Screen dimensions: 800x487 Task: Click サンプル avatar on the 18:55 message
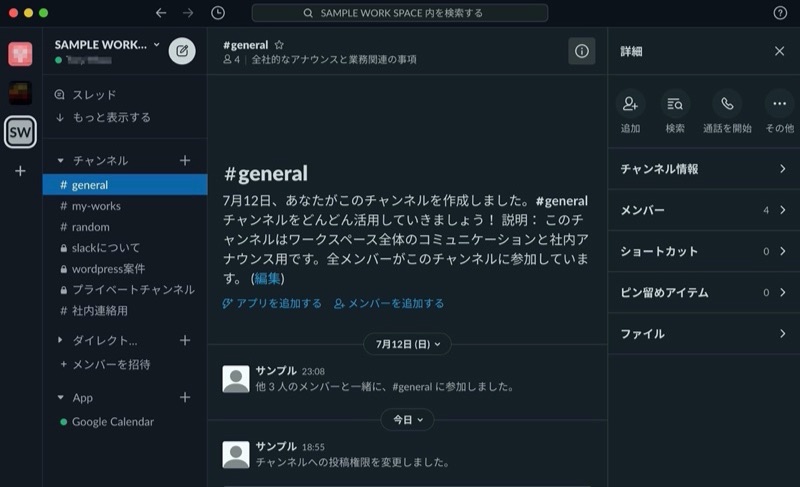coord(236,454)
